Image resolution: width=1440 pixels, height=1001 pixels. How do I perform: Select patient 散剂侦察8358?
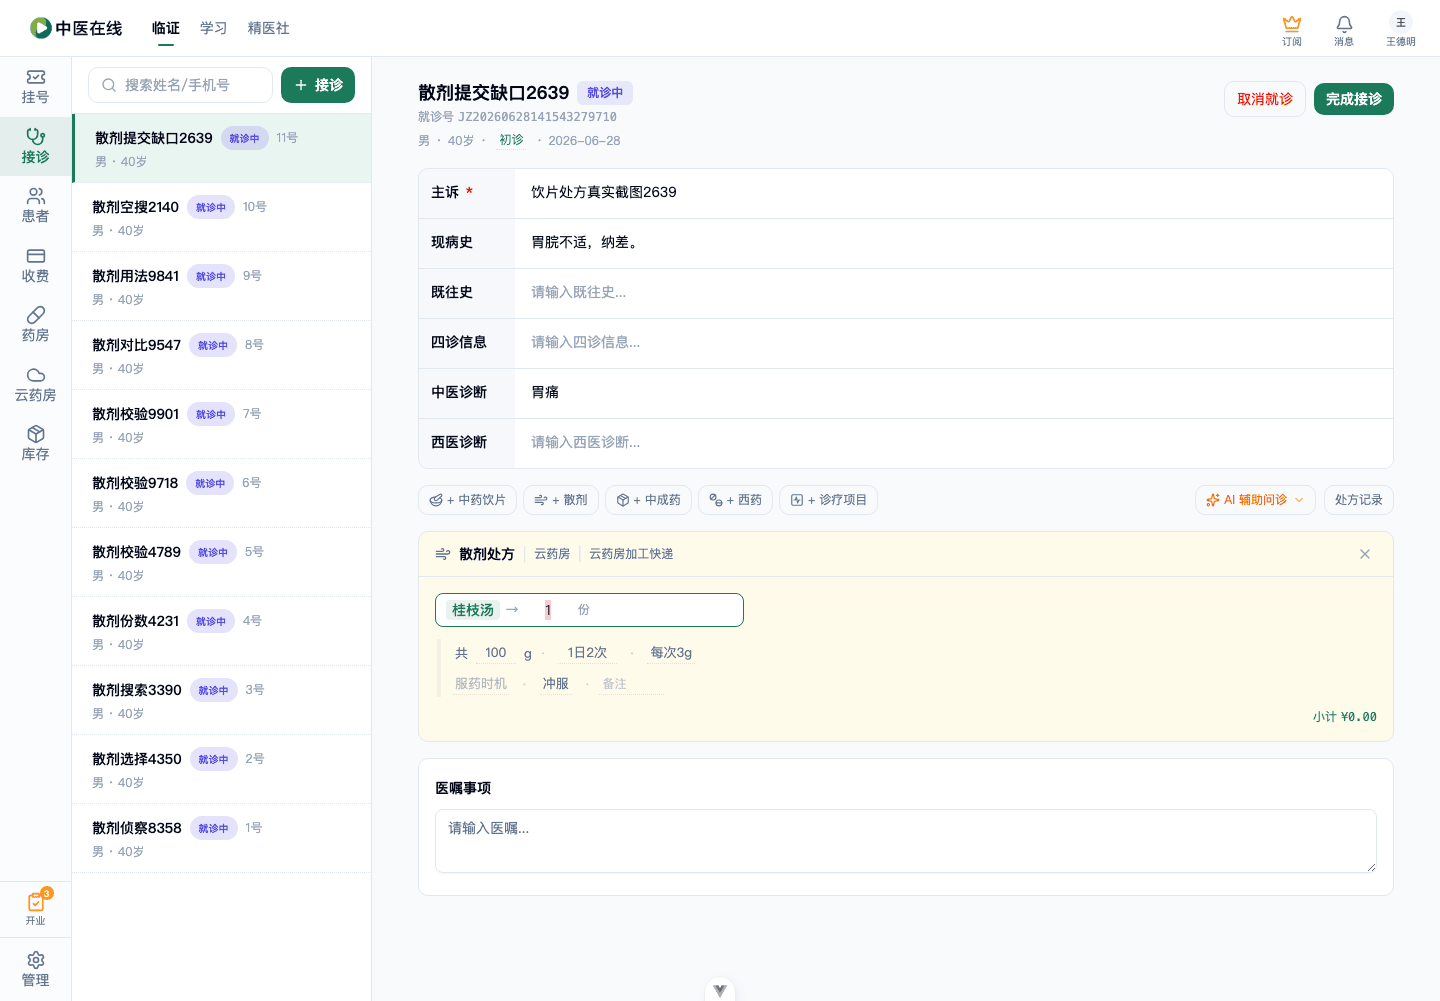click(222, 838)
